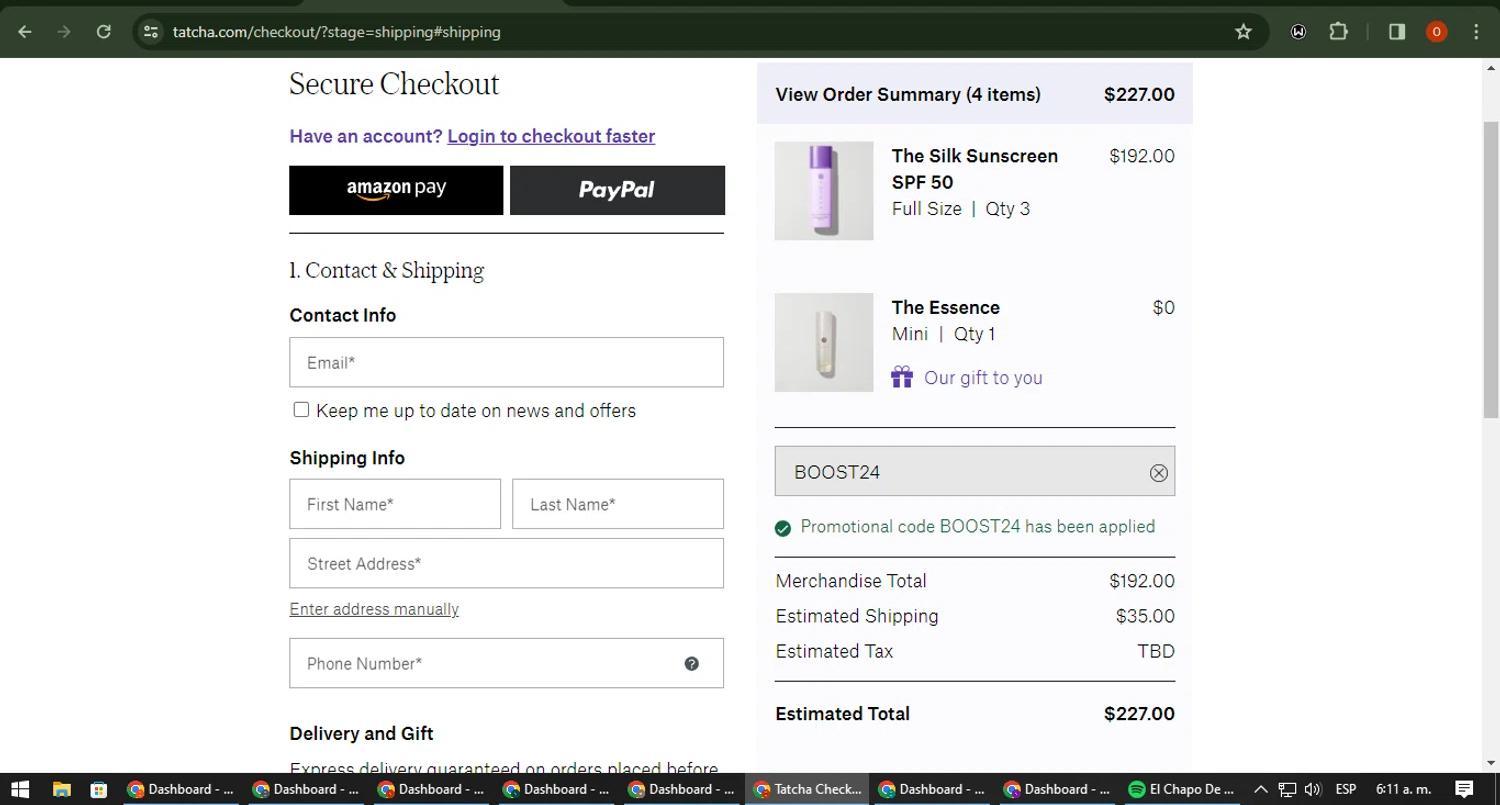Open the orange profile avatar
Image resolution: width=1500 pixels, height=805 pixels.
[1436, 32]
